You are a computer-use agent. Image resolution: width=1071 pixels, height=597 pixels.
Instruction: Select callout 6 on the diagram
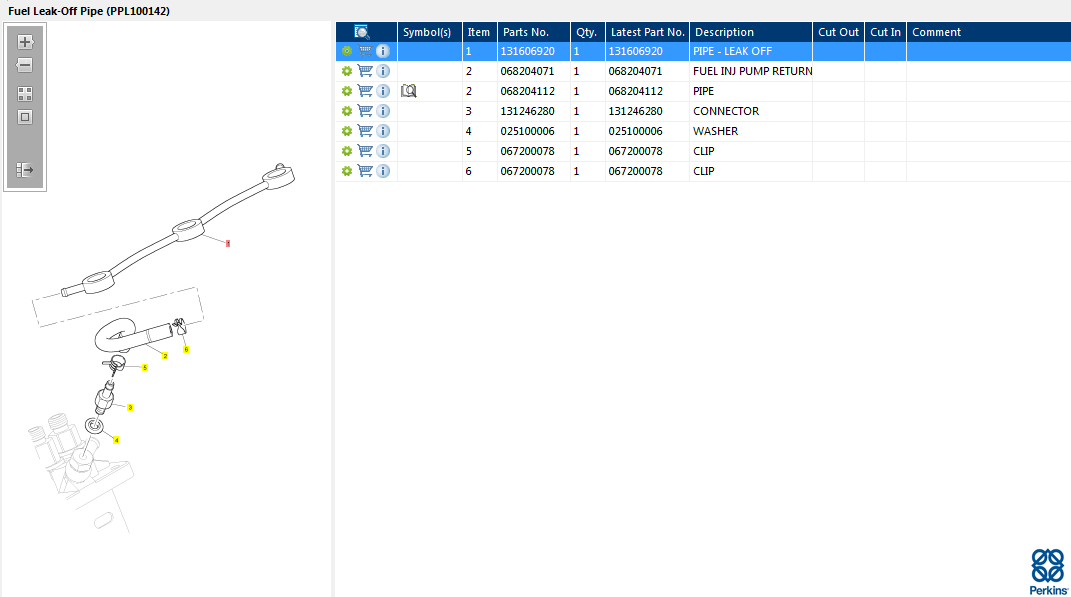(x=186, y=350)
